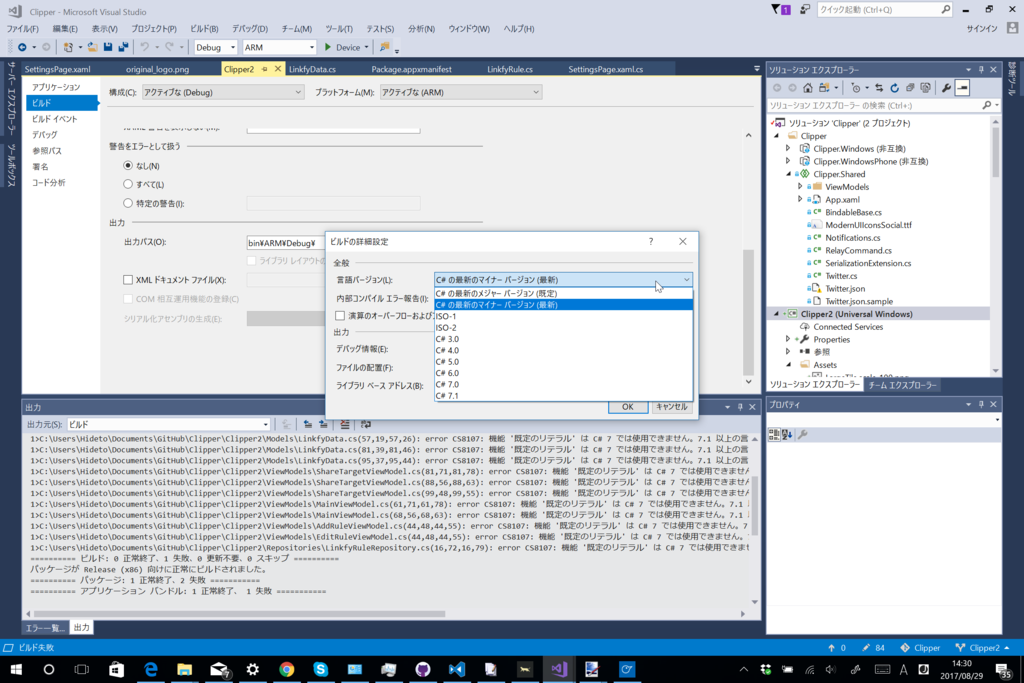Click 出力パス(O) input field
The width and height of the screenshot is (1024, 683).
click(x=285, y=243)
